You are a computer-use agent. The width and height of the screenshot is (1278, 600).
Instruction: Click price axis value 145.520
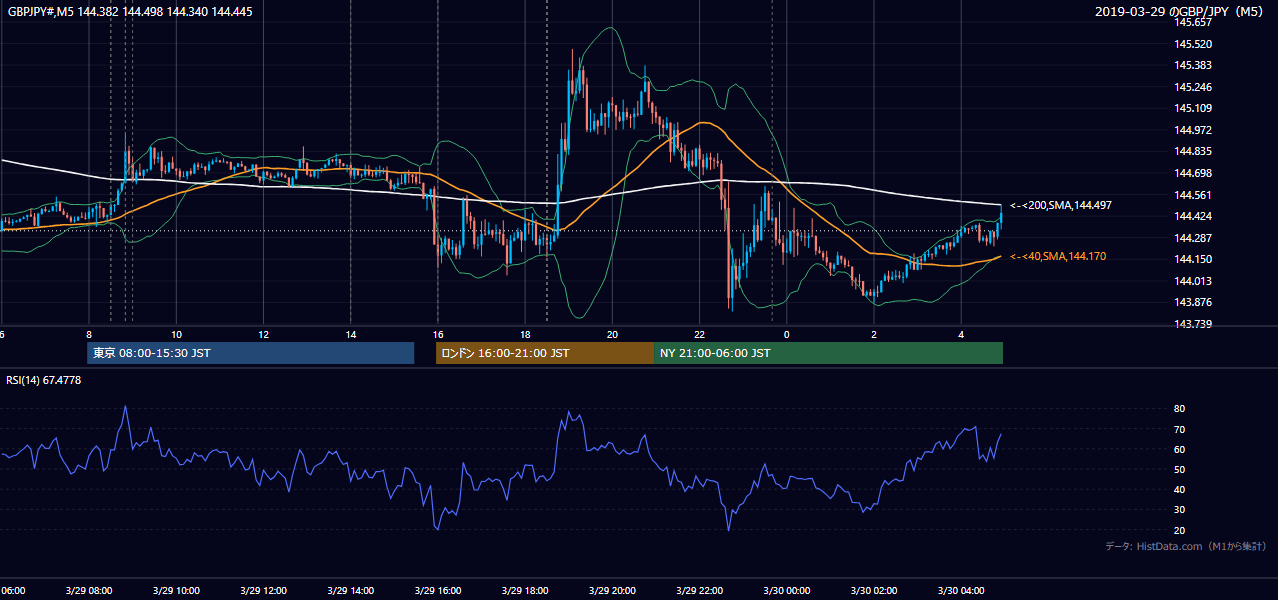pos(1192,44)
